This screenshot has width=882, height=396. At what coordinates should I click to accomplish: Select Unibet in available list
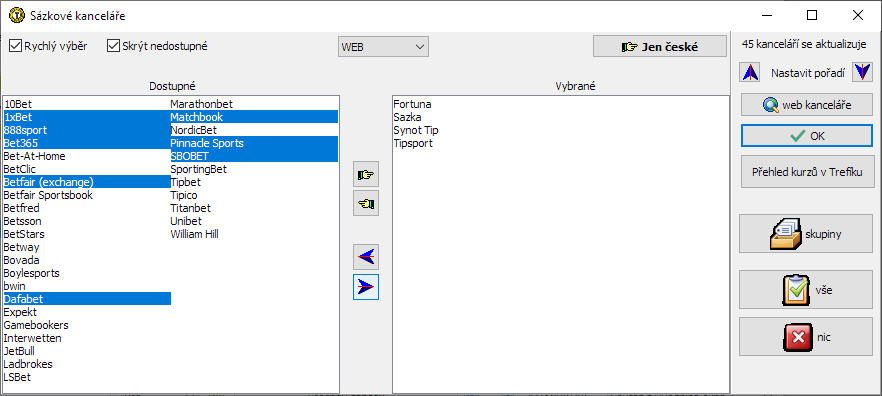254,221
